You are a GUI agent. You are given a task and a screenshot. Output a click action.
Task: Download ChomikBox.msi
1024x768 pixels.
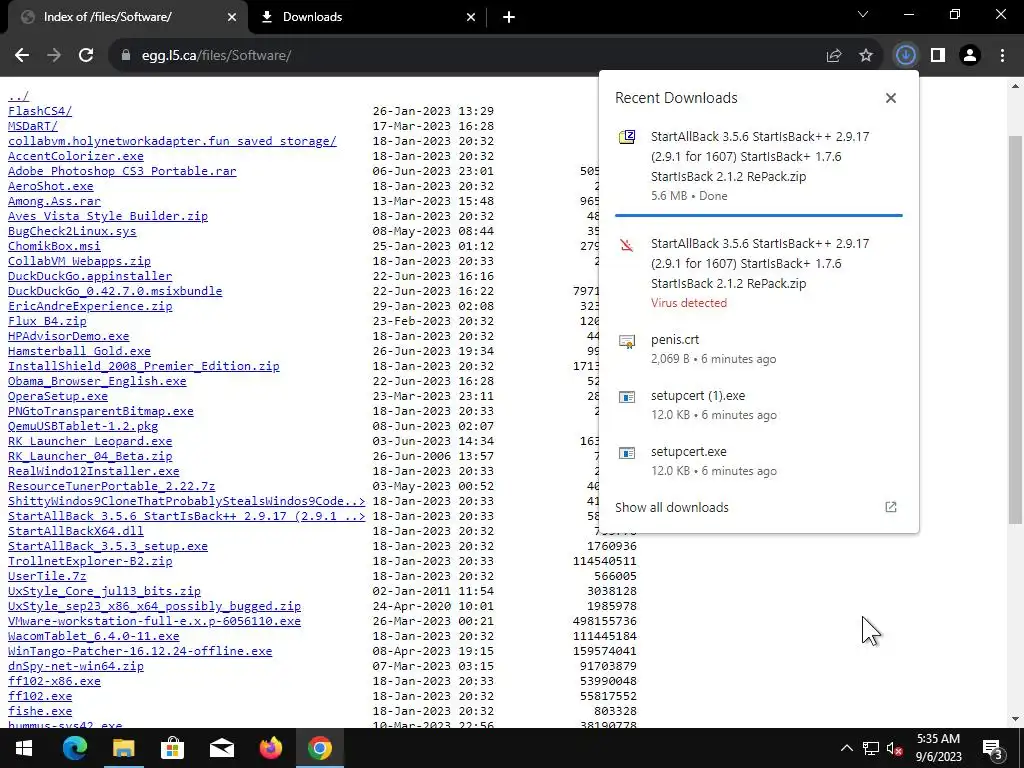(54, 246)
